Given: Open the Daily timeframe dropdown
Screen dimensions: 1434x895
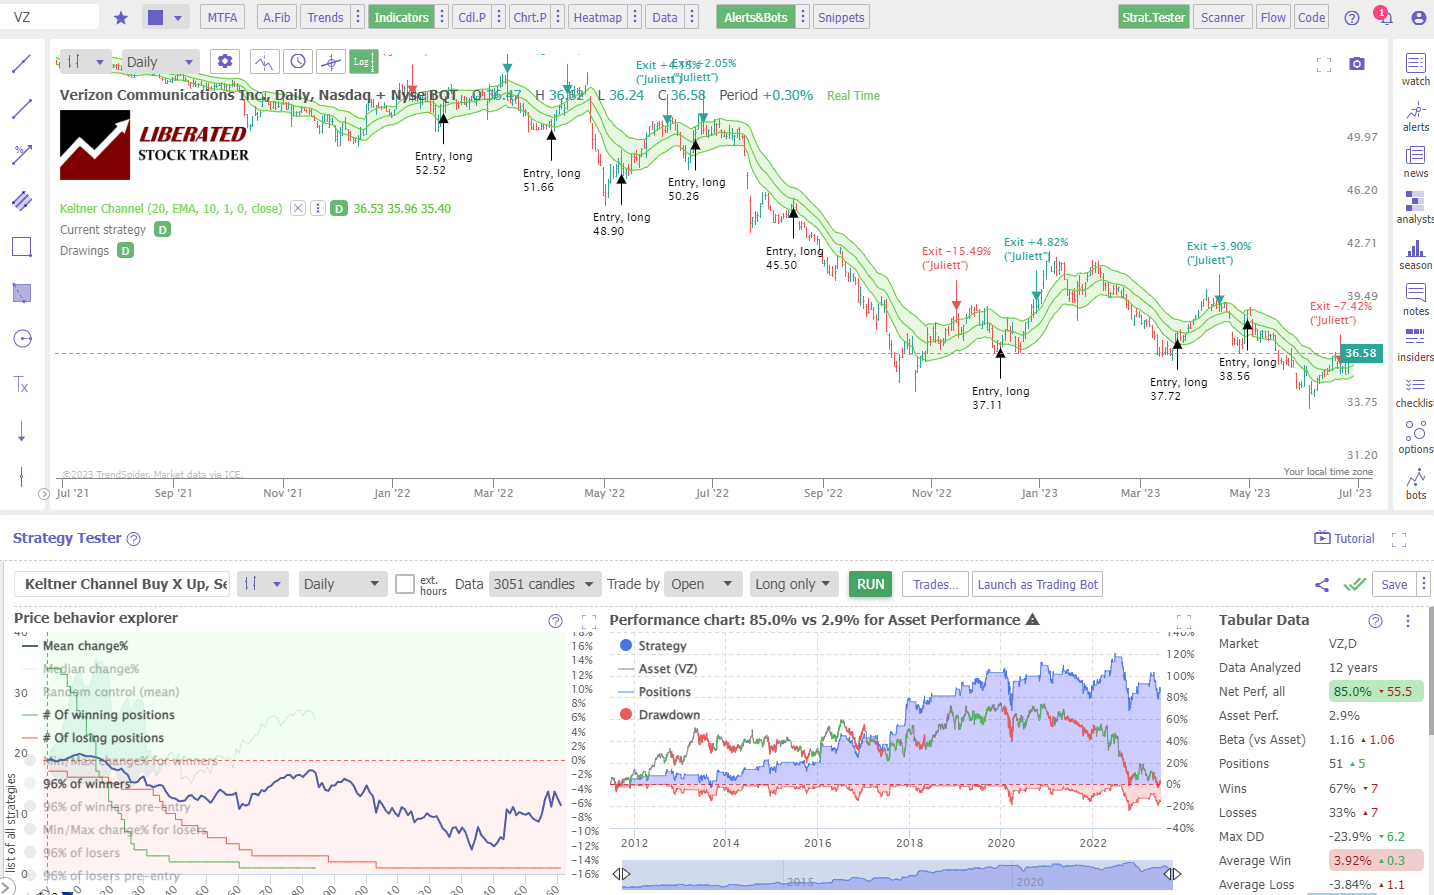Looking at the screenshot, I should click(158, 60).
